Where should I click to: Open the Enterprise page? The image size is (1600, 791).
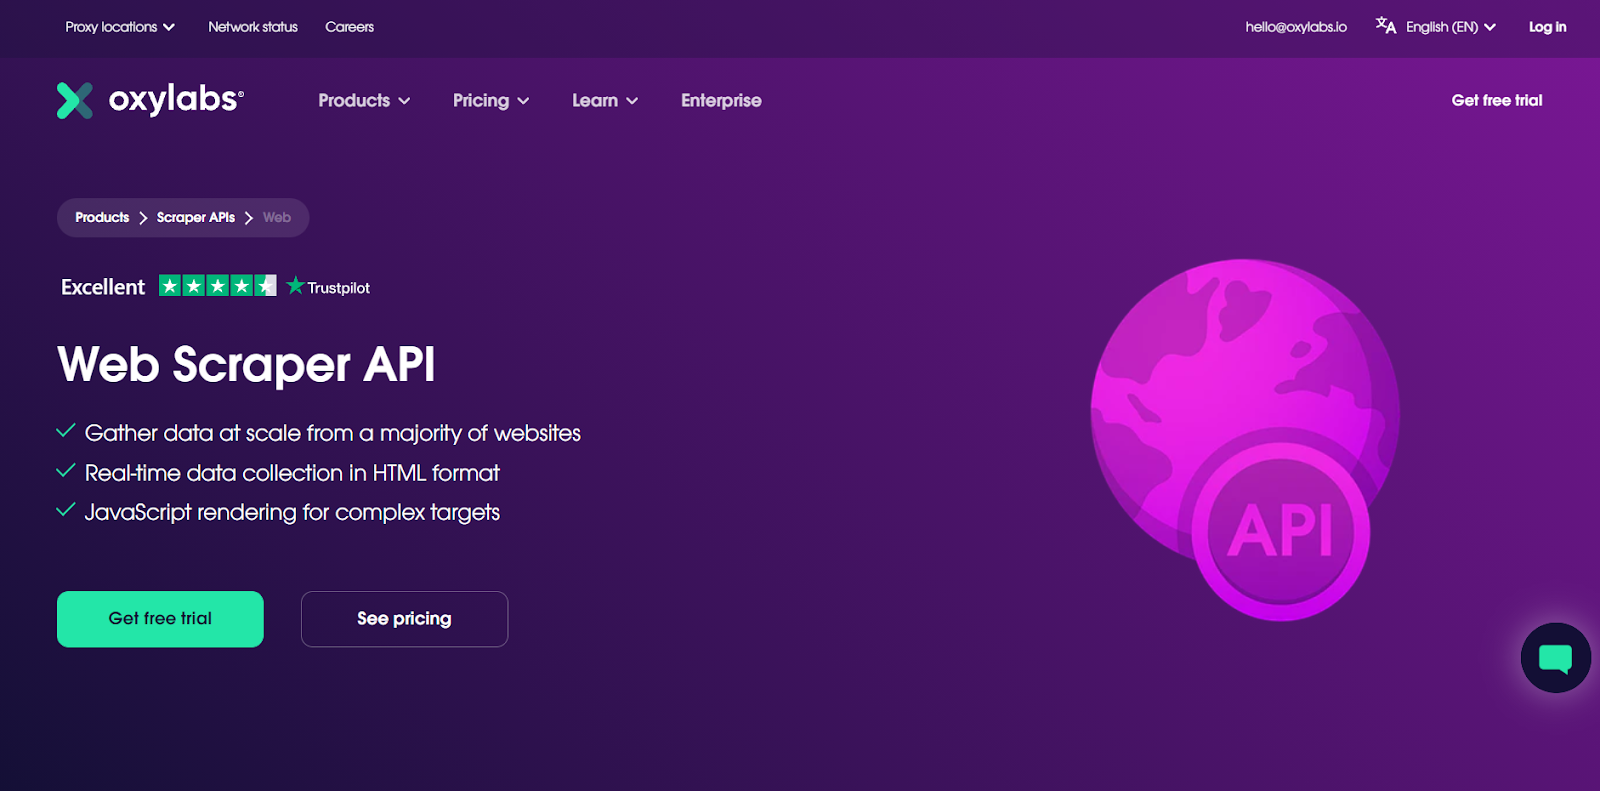tap(721, 100)
